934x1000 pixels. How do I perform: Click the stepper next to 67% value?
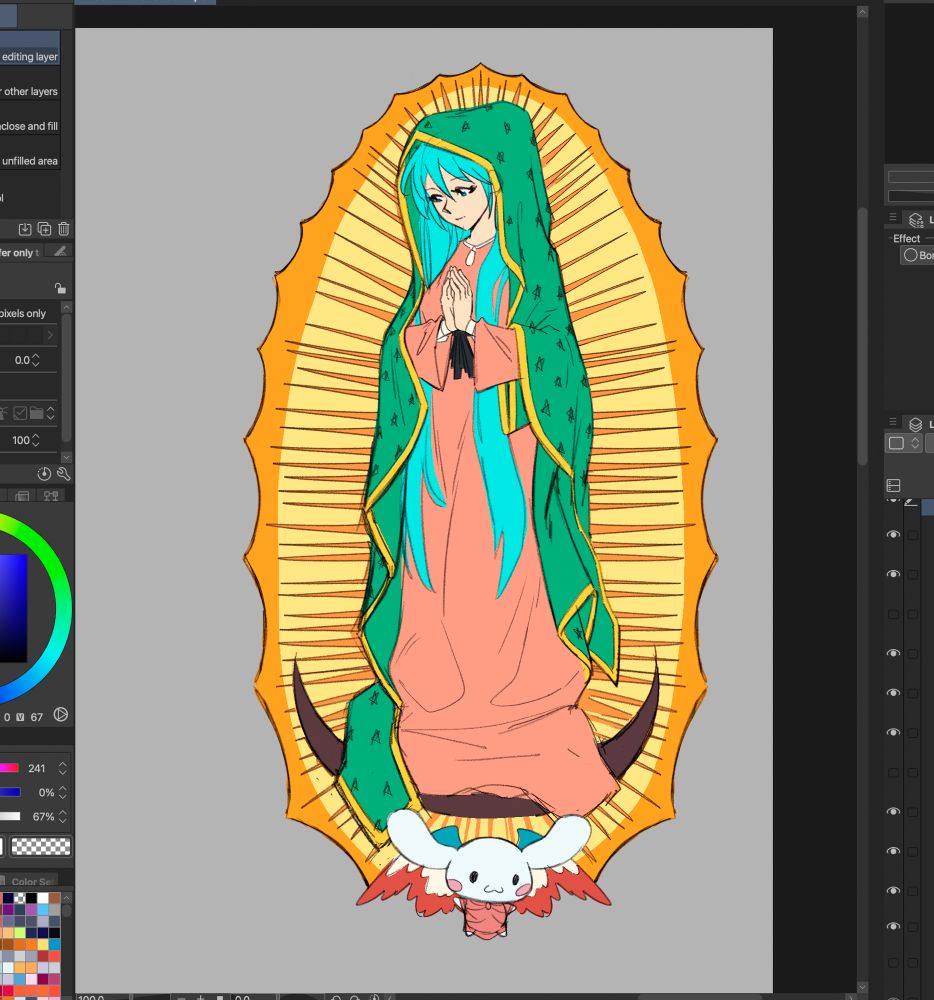[x=62, y=816]
